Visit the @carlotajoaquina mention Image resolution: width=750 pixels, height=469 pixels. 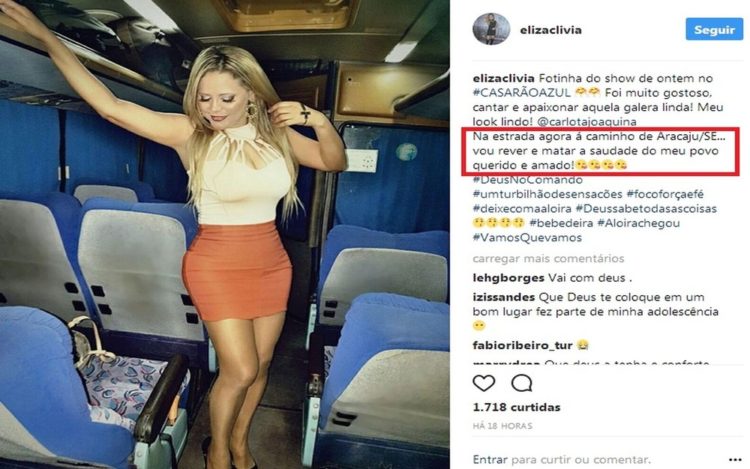[x=586, y=122]
